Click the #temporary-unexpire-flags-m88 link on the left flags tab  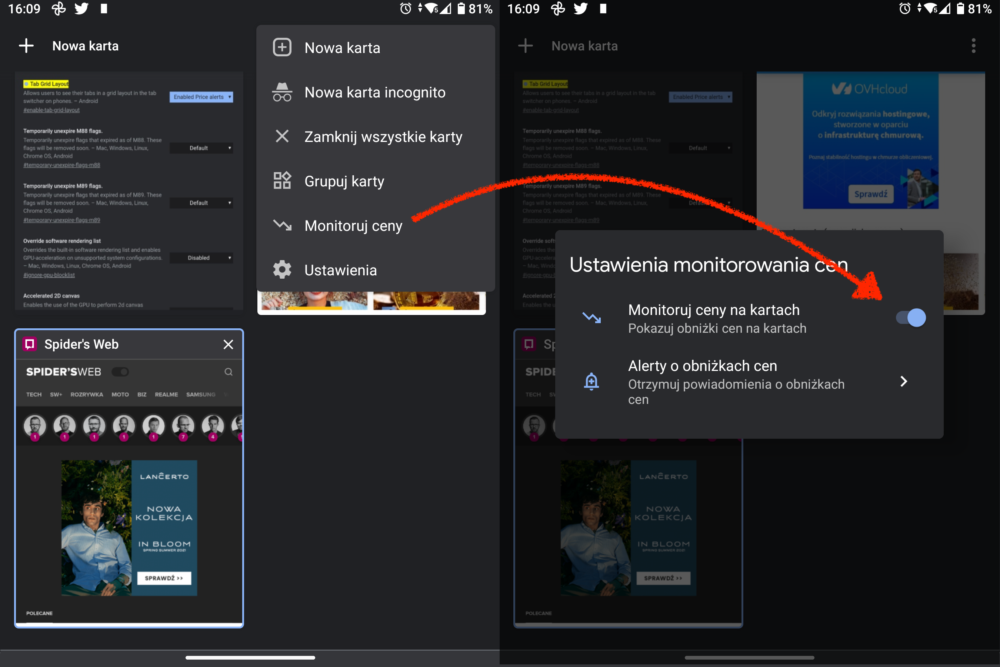[x=62, y=165]
